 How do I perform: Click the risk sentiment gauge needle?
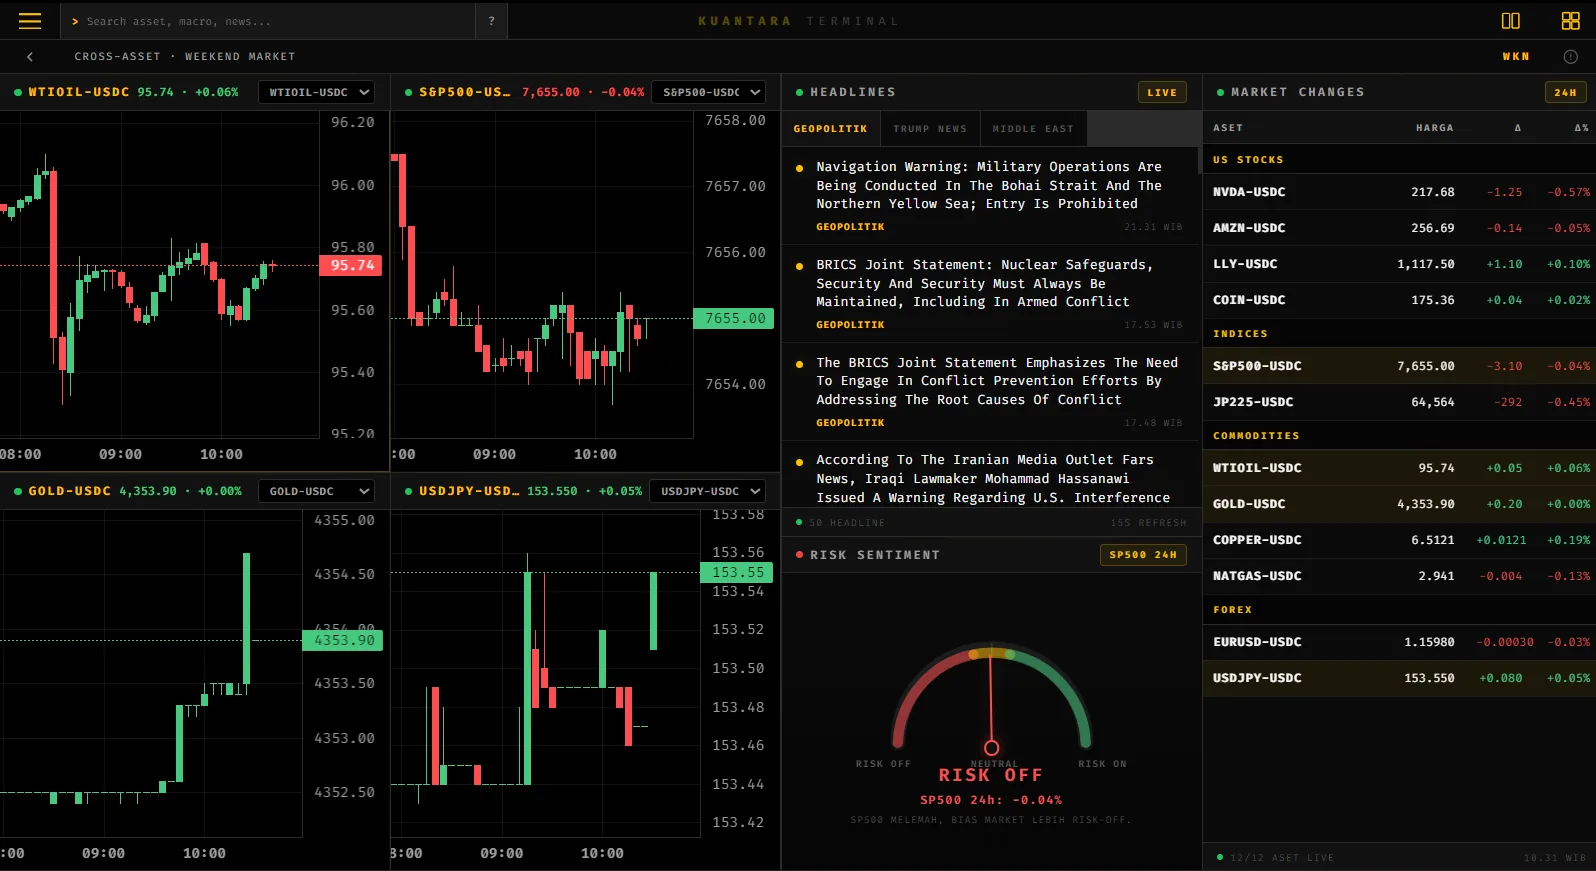tap(991, 700)
